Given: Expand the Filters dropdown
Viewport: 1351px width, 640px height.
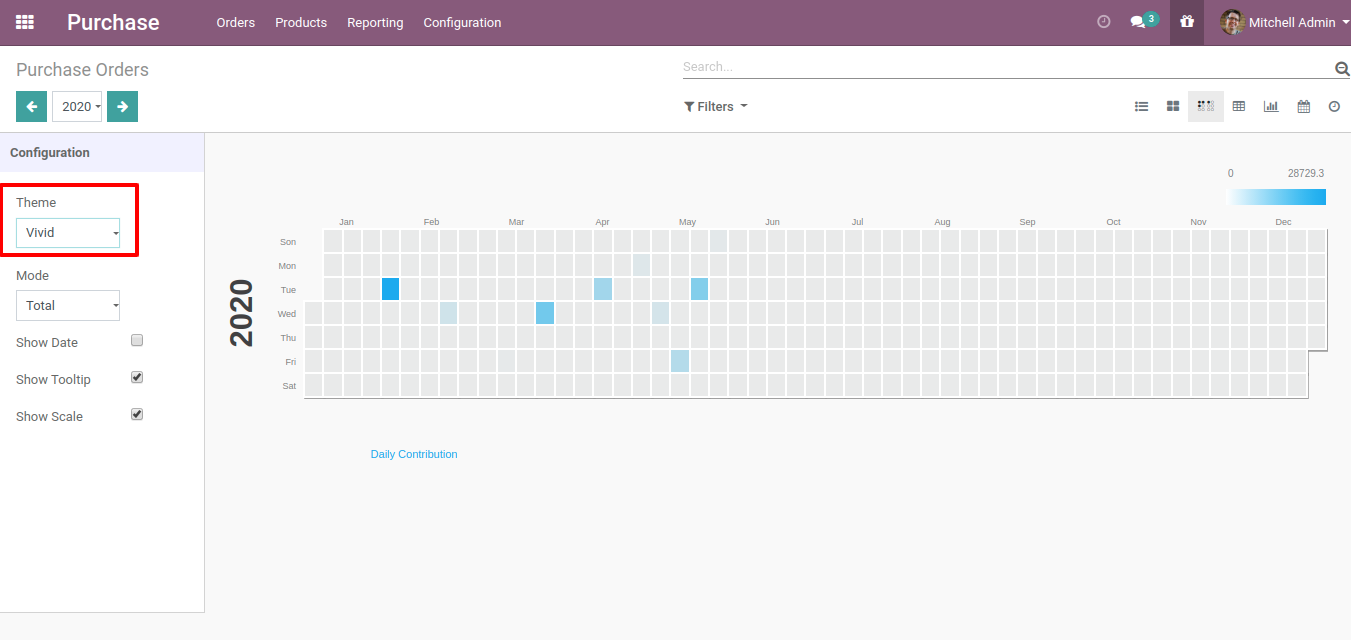Looking at the screenshot, I should tap(715, 106).
